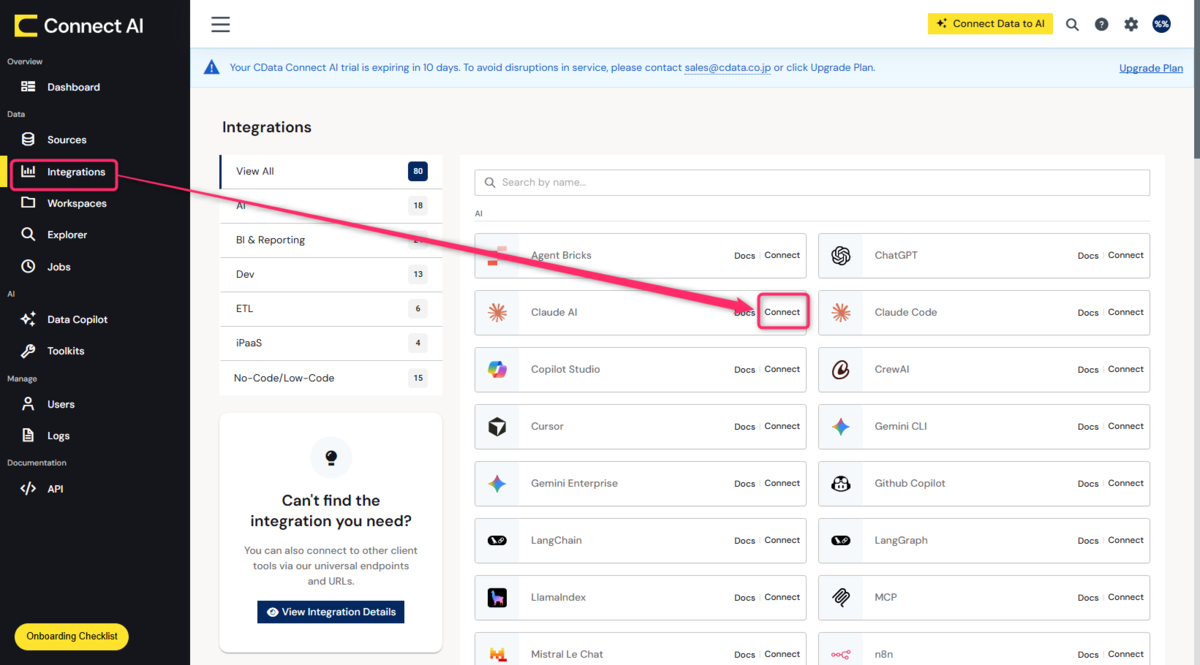Click View Integration Details button

[331, 612]
